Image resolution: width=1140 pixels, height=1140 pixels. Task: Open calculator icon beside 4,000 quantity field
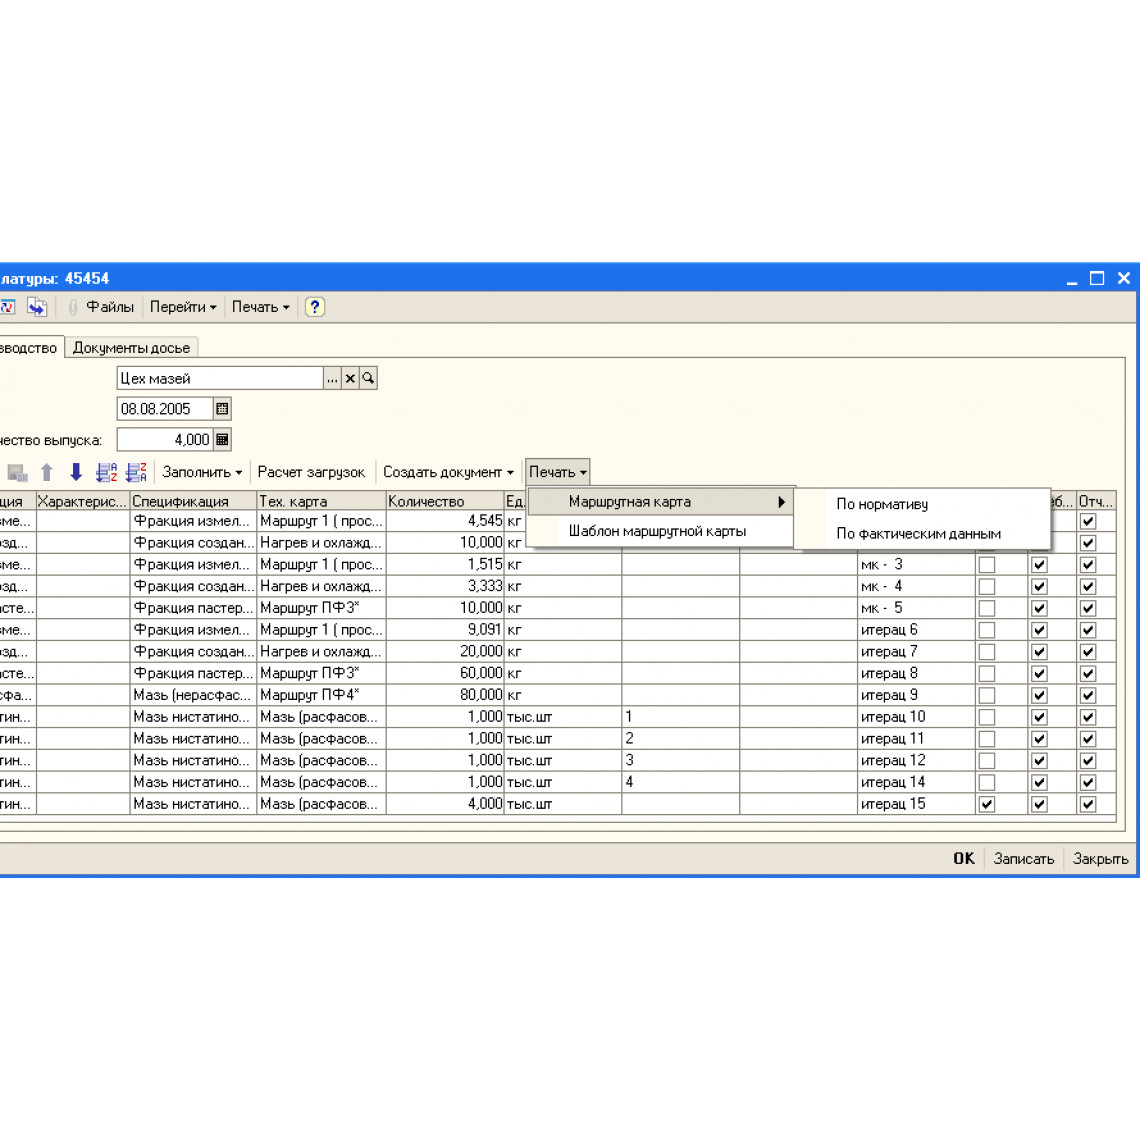click(222, 439)
